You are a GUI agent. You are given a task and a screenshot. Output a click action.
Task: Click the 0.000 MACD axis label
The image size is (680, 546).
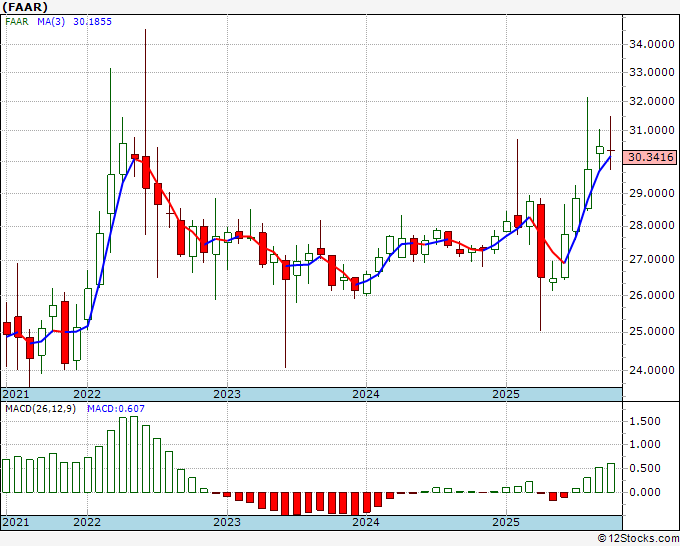pyautogui.click(x=646, y=492)
